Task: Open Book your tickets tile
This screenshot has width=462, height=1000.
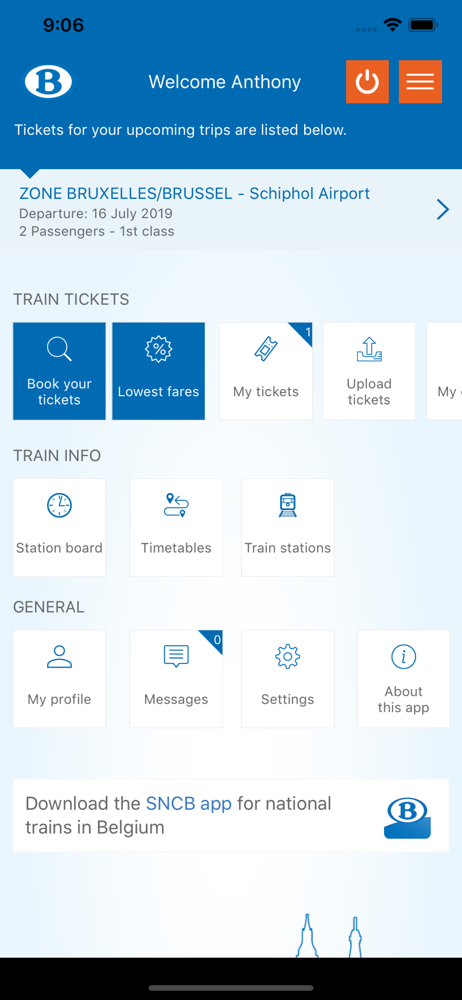Action: point(59,371)
